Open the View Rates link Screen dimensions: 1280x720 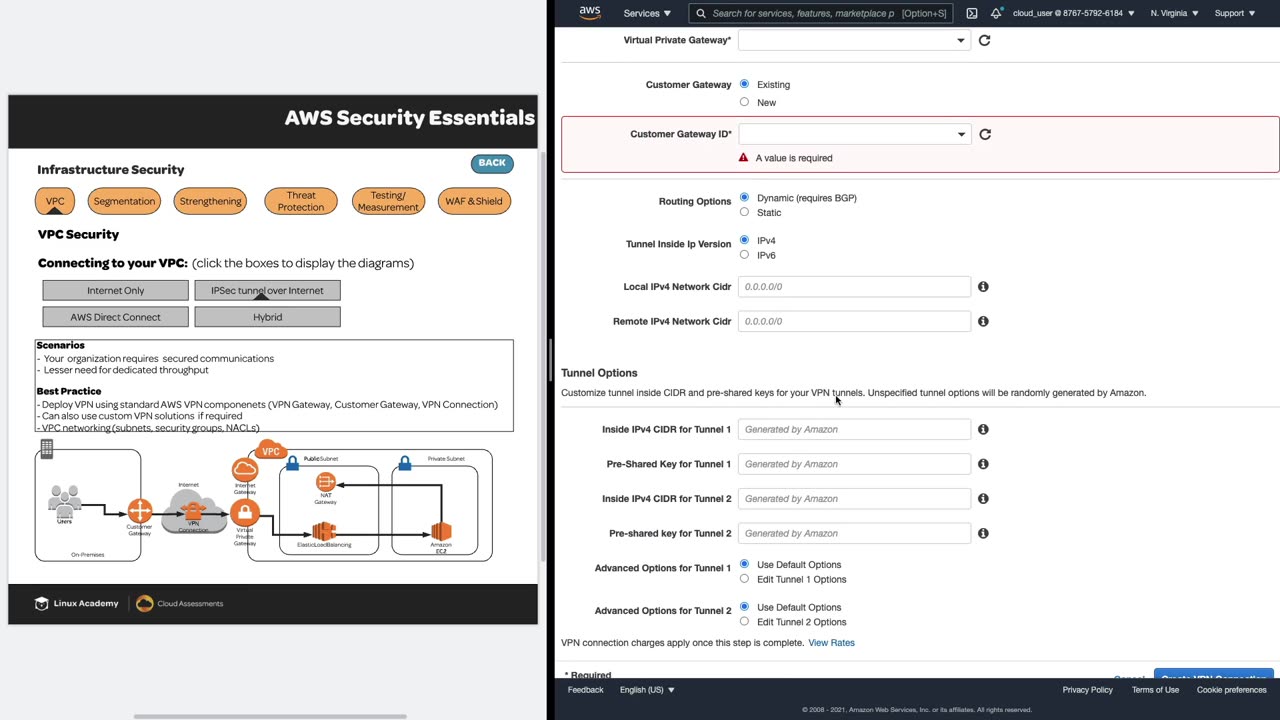831,643
